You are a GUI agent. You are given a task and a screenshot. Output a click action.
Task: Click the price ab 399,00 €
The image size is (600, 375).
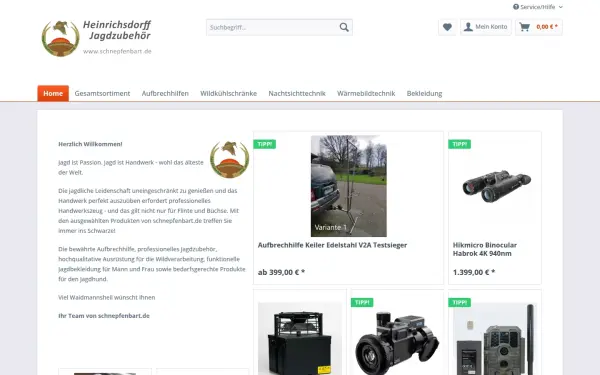[x=281, y=272]
